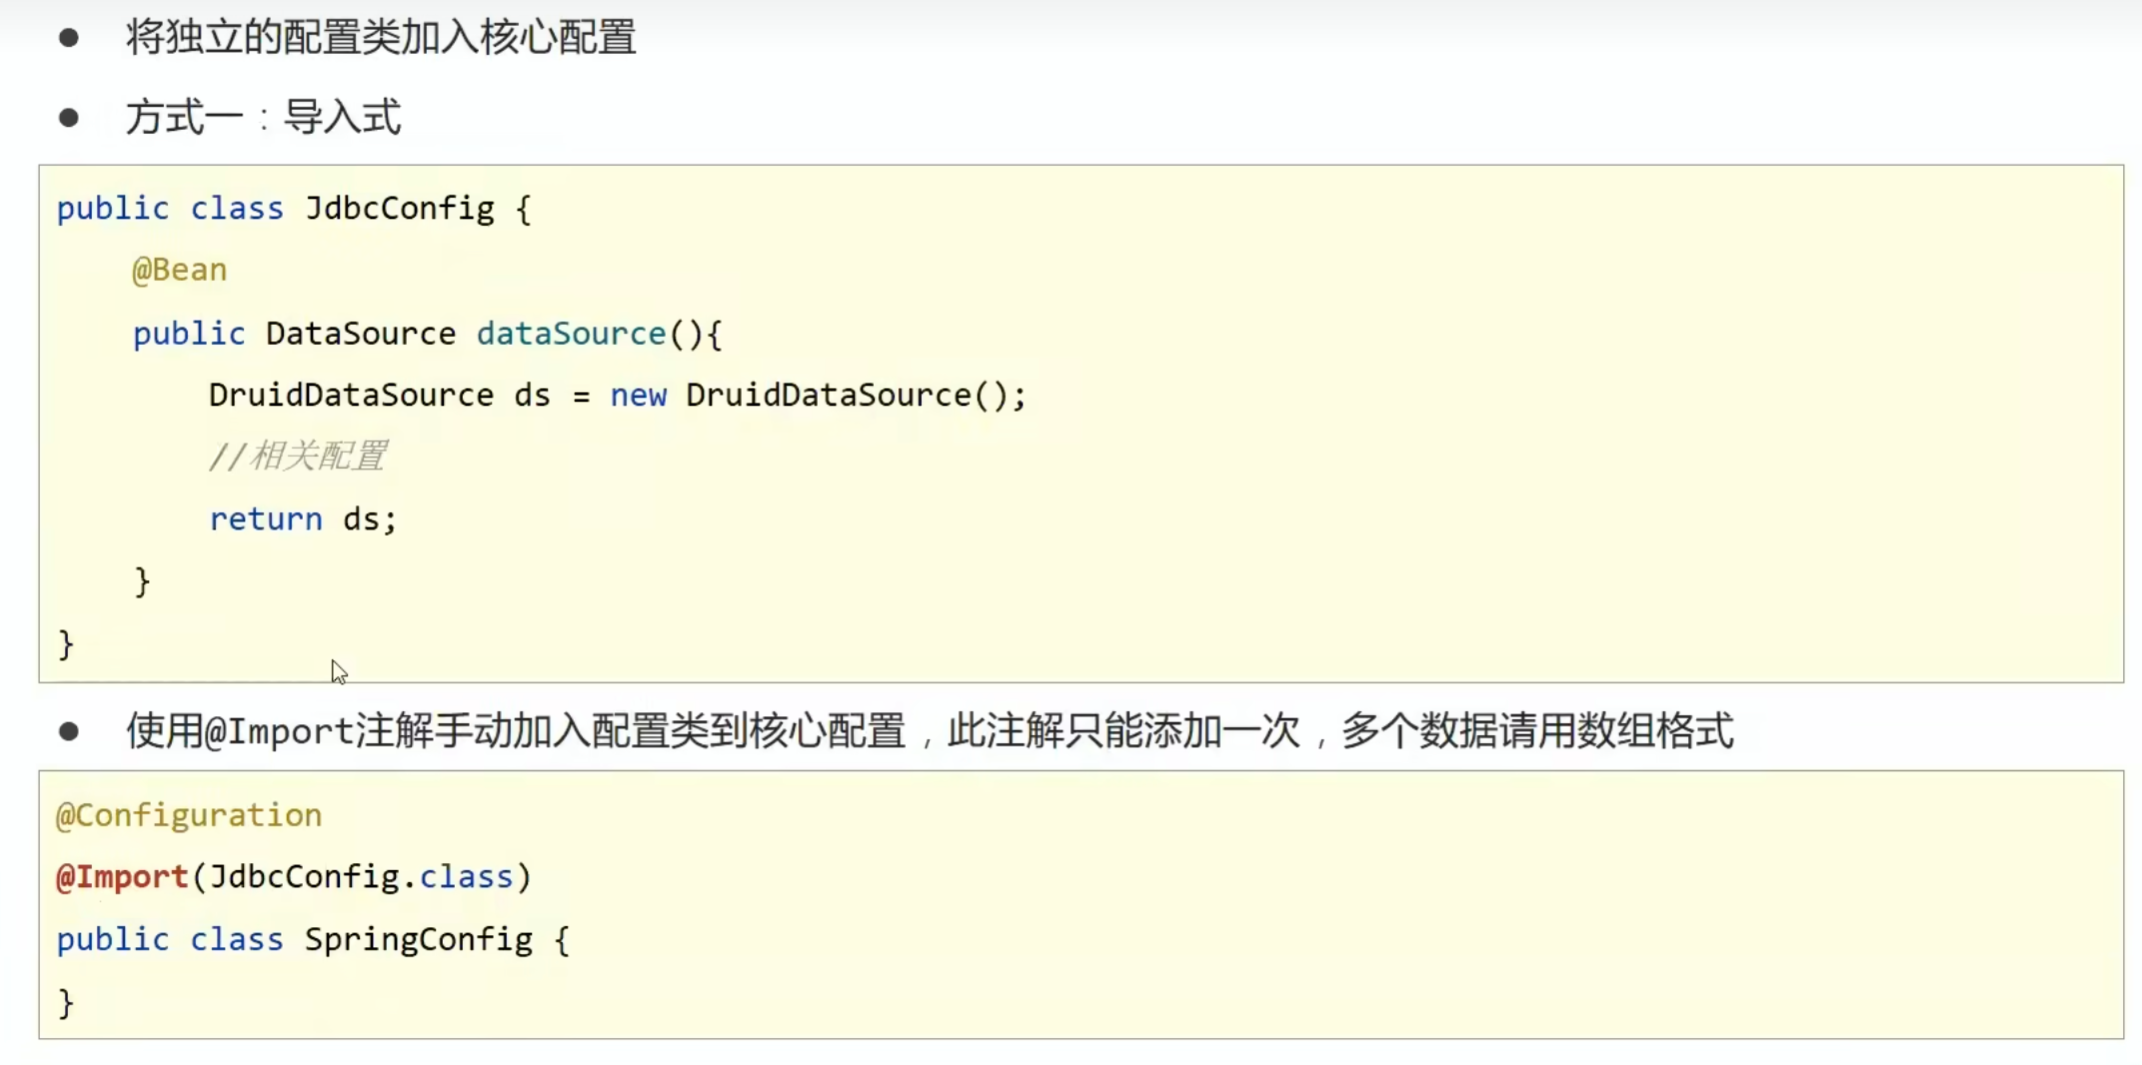Click the //相关配置 comment line
Viewport: 2142px width, 1065px height.
pyautogui.click(x=298, y=457)
